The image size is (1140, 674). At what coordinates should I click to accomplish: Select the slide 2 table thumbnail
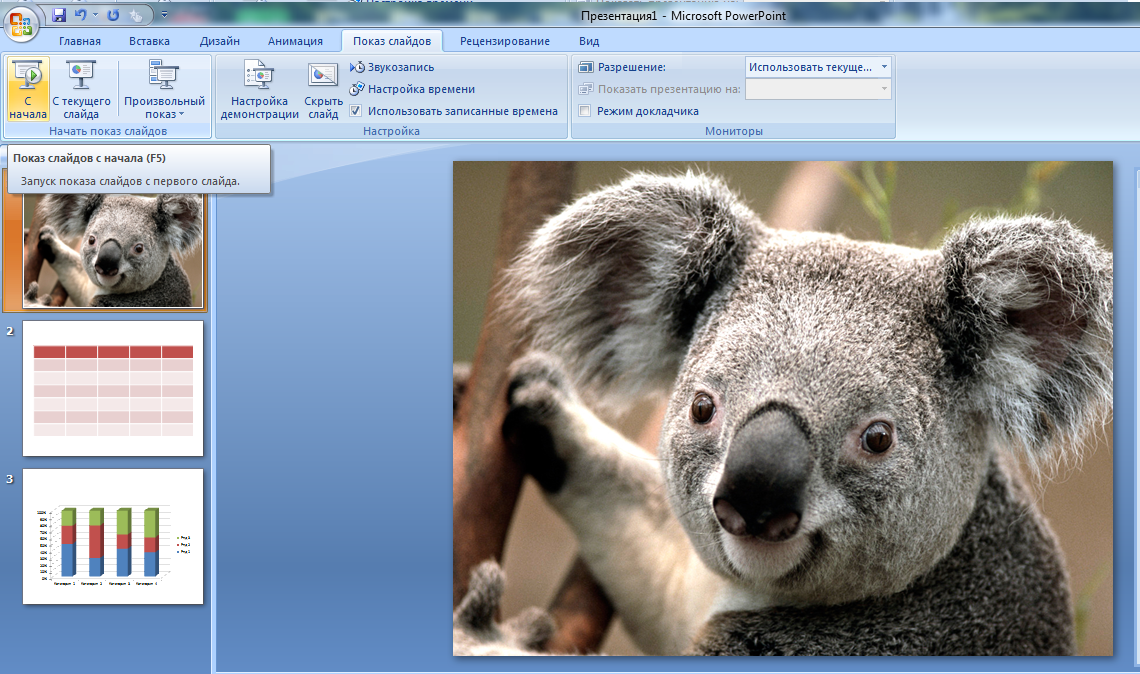[113, 388]
